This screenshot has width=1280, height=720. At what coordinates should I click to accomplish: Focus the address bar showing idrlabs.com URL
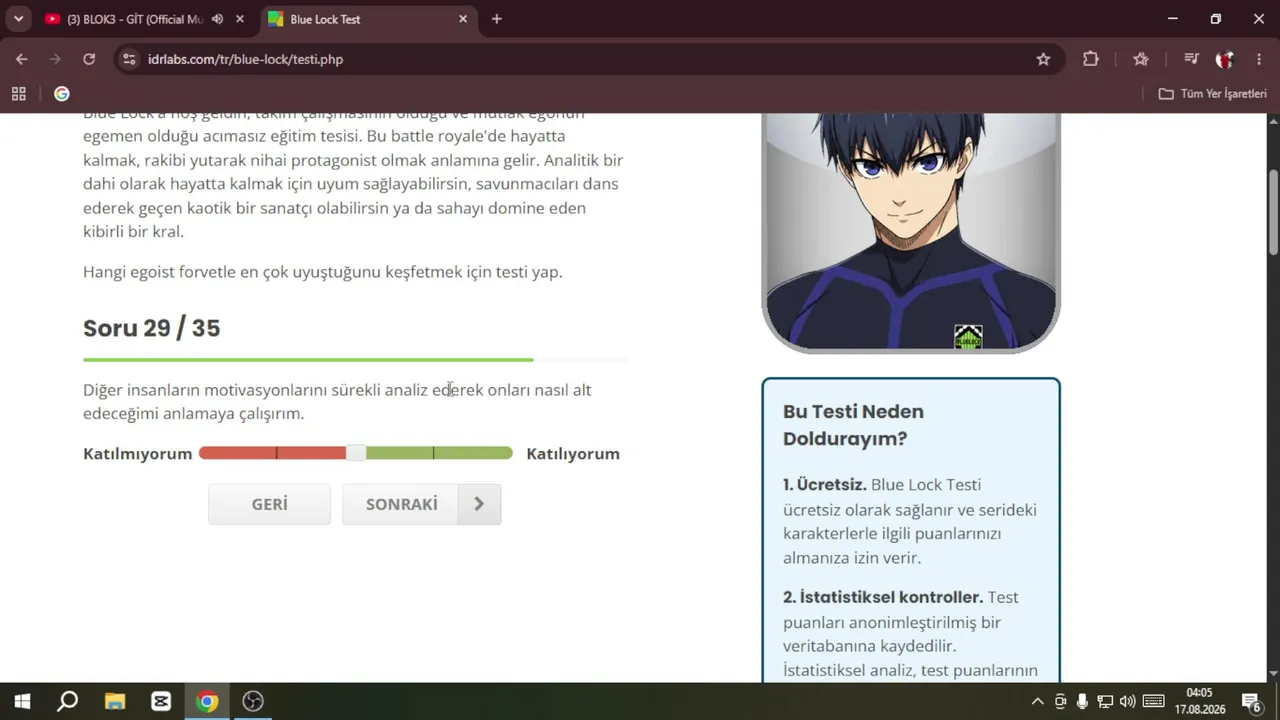pyautogui.click(x=590, y=59)
